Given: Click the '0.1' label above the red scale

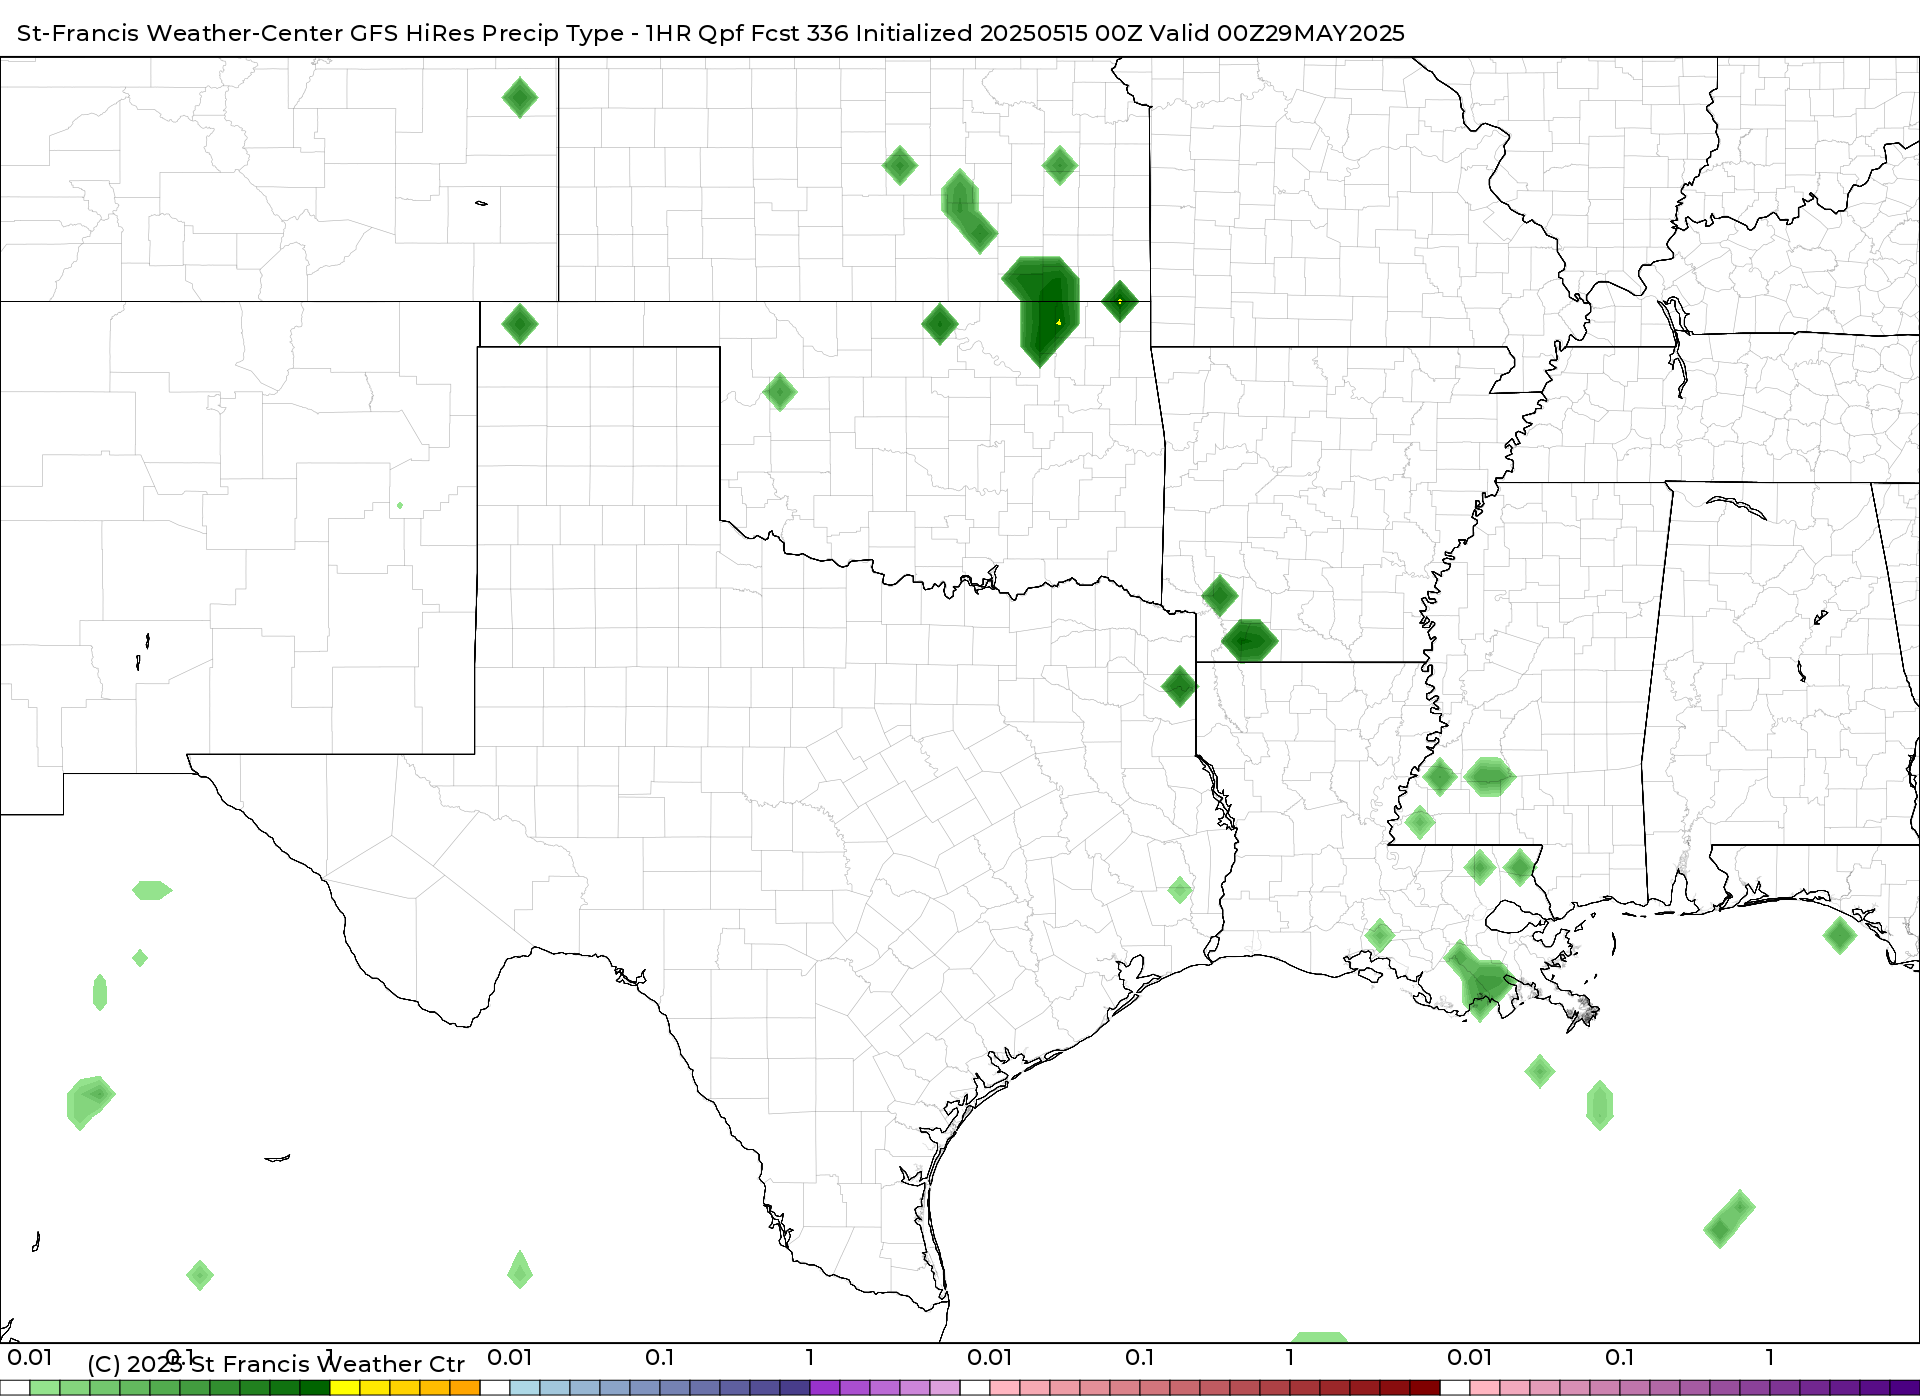Looking at the screenshot, I should 1140,1358.
